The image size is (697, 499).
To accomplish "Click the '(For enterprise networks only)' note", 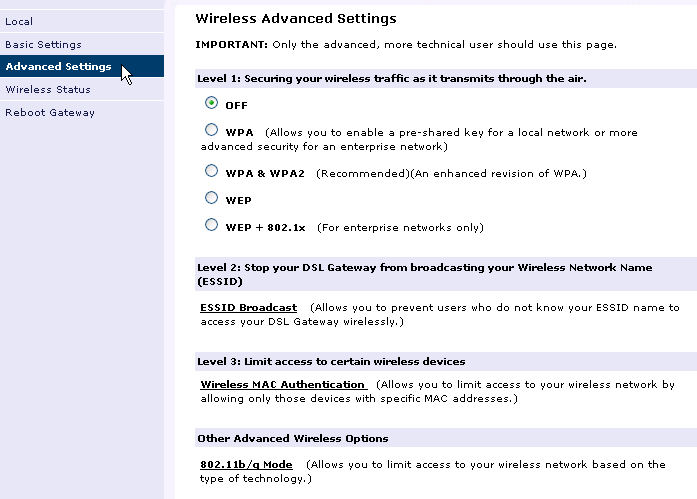I will coord(400,228).
